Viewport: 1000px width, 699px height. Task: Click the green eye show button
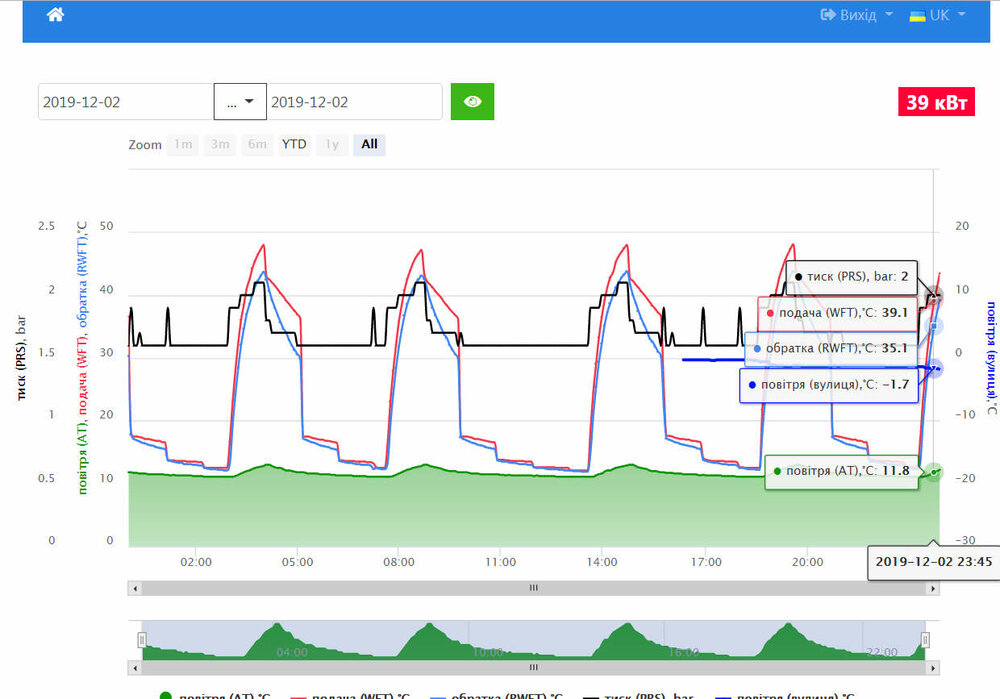coord(472,102)
